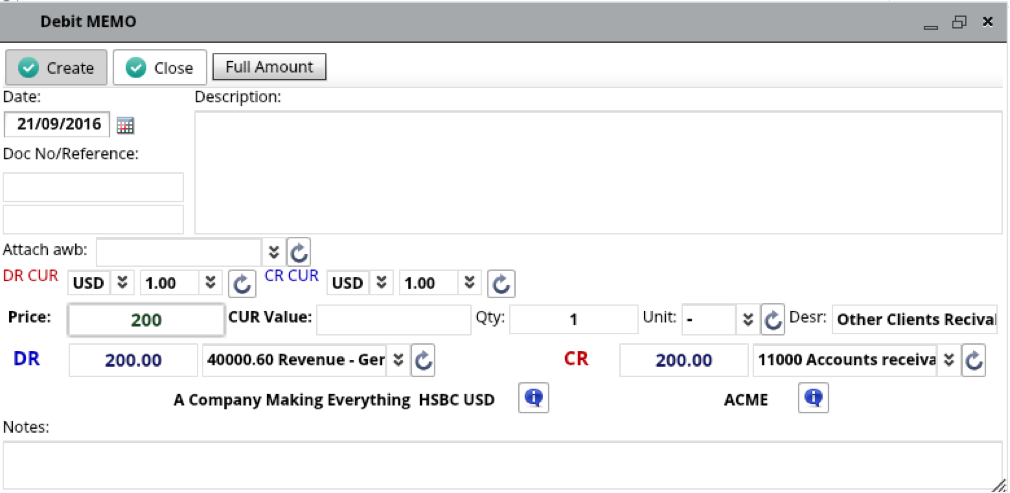Show info for ACME client
The width and height of the screenshot is (1010, 493).
[813, 399]
